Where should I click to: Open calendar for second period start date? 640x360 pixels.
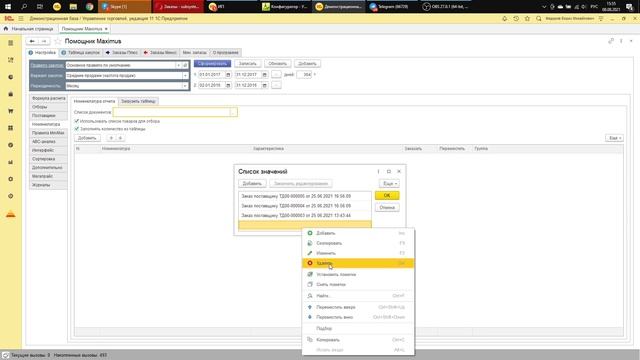(228, 85)
